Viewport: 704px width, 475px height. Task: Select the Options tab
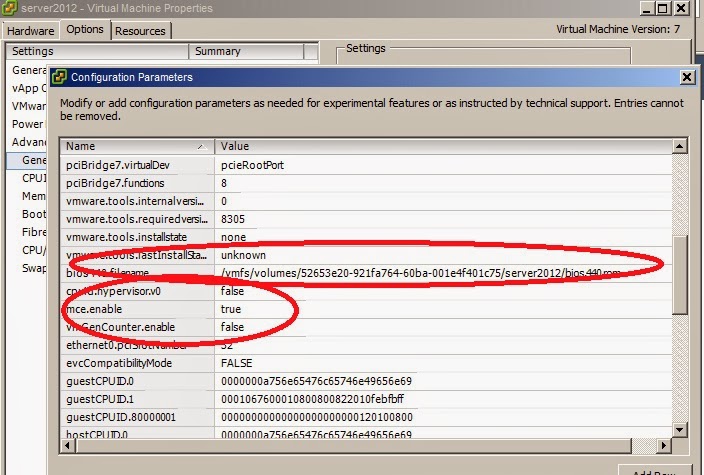85,30
